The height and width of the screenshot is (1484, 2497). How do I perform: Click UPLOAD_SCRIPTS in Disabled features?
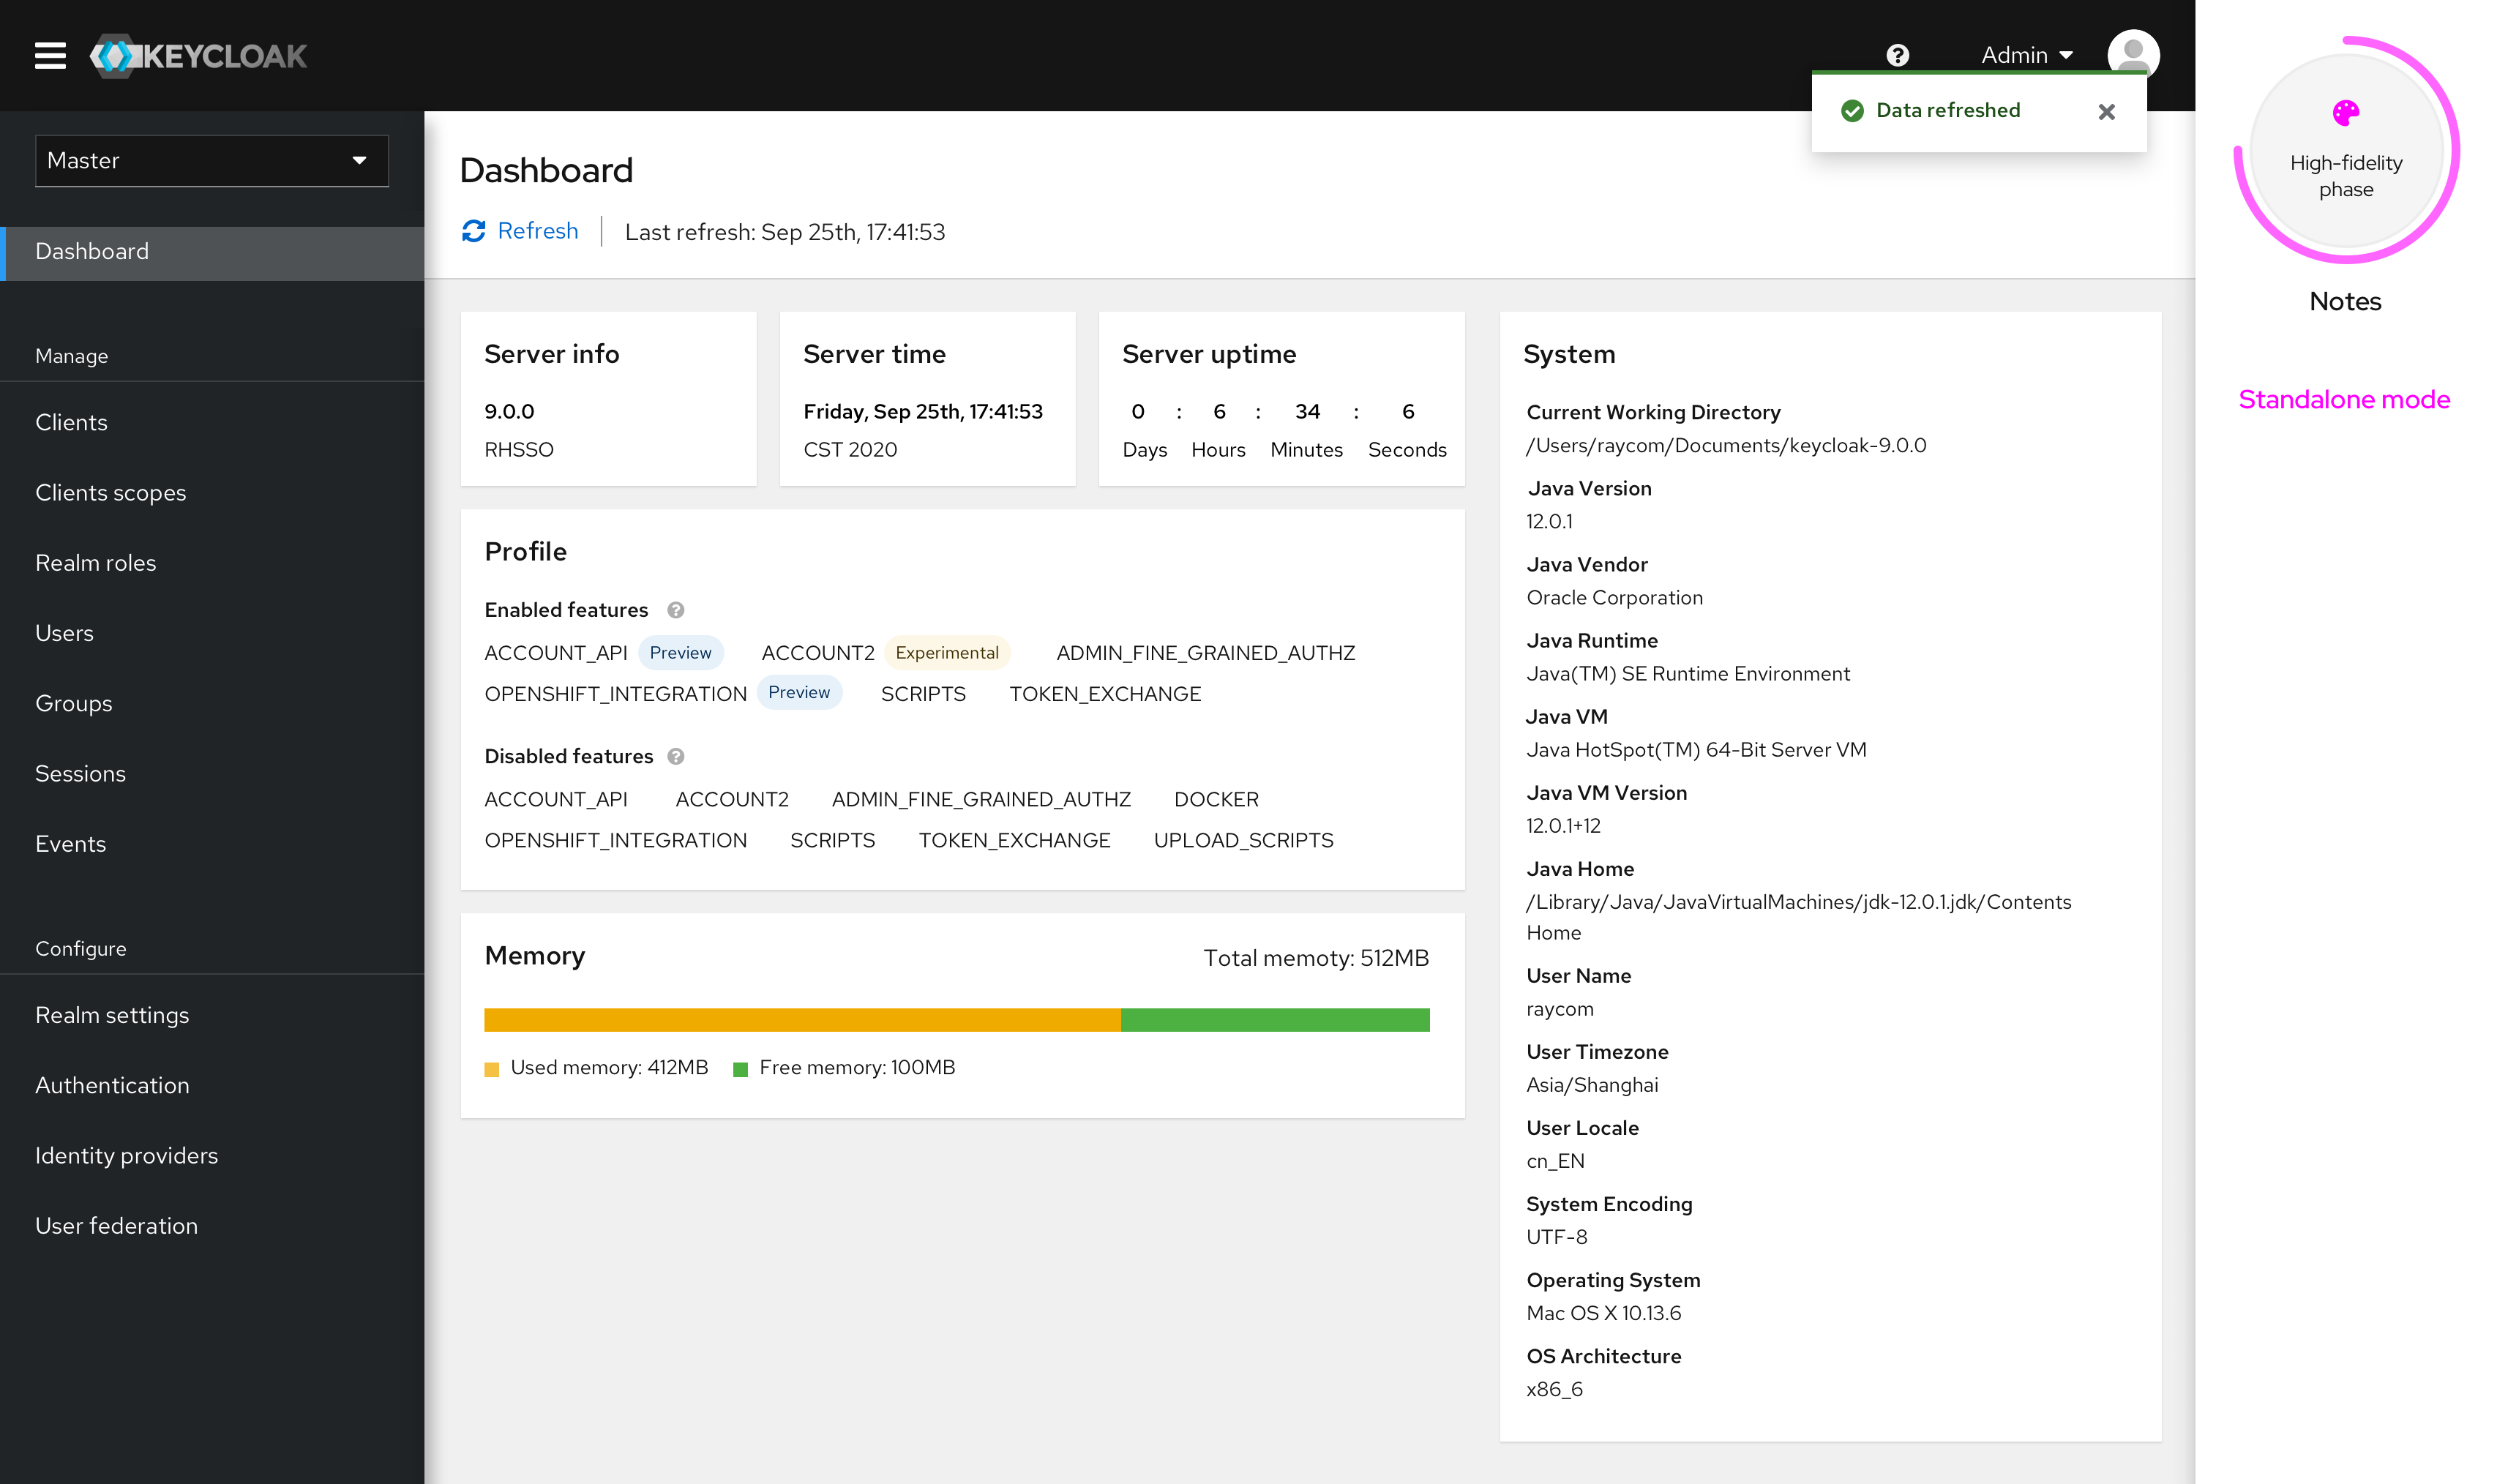1243,840
